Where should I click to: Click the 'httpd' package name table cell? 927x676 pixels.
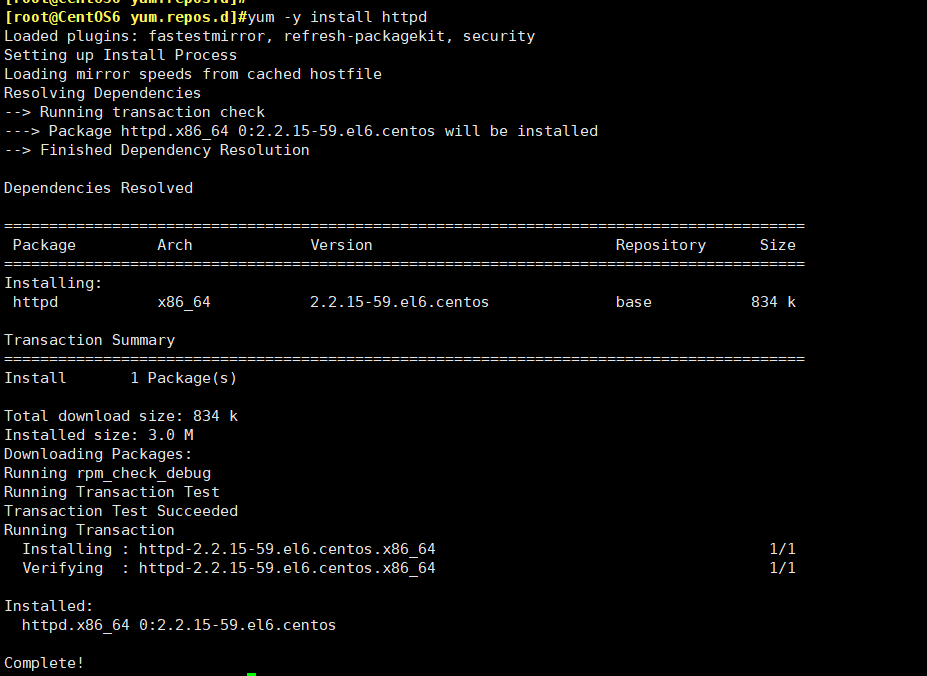pos(35,302)
